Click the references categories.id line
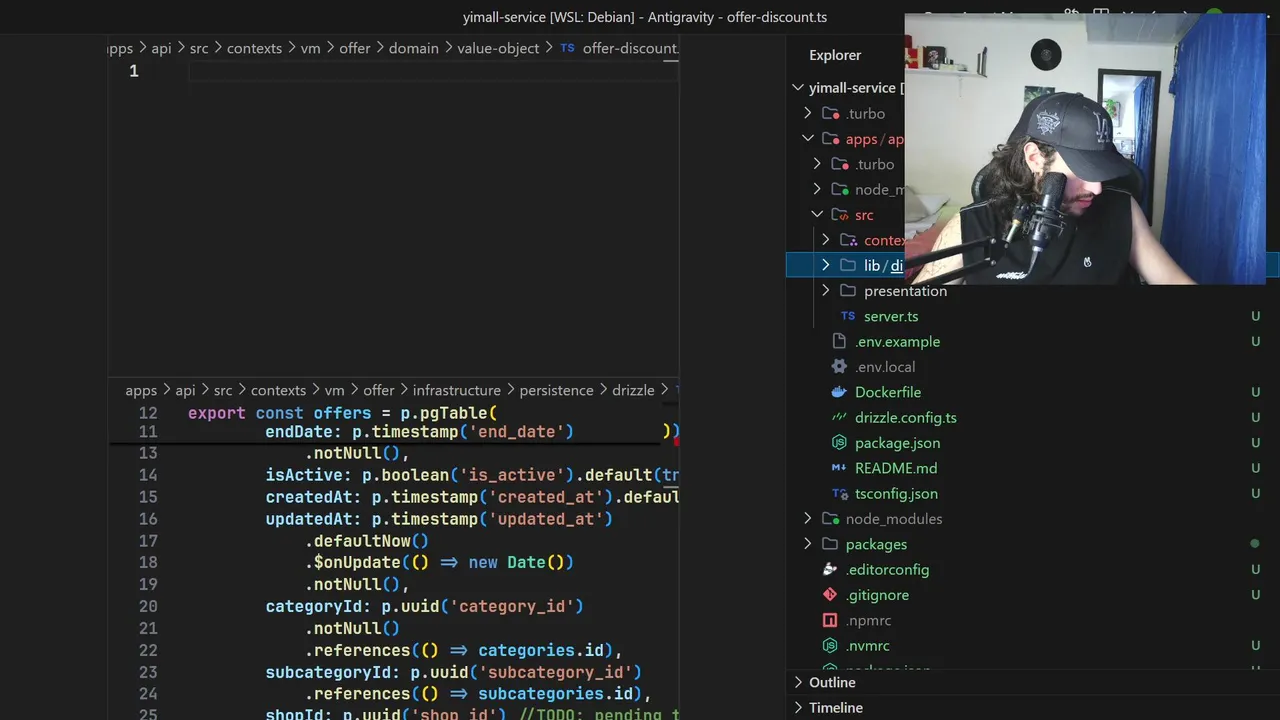The height and width of the screenshot is (720, 1280). 463,650
